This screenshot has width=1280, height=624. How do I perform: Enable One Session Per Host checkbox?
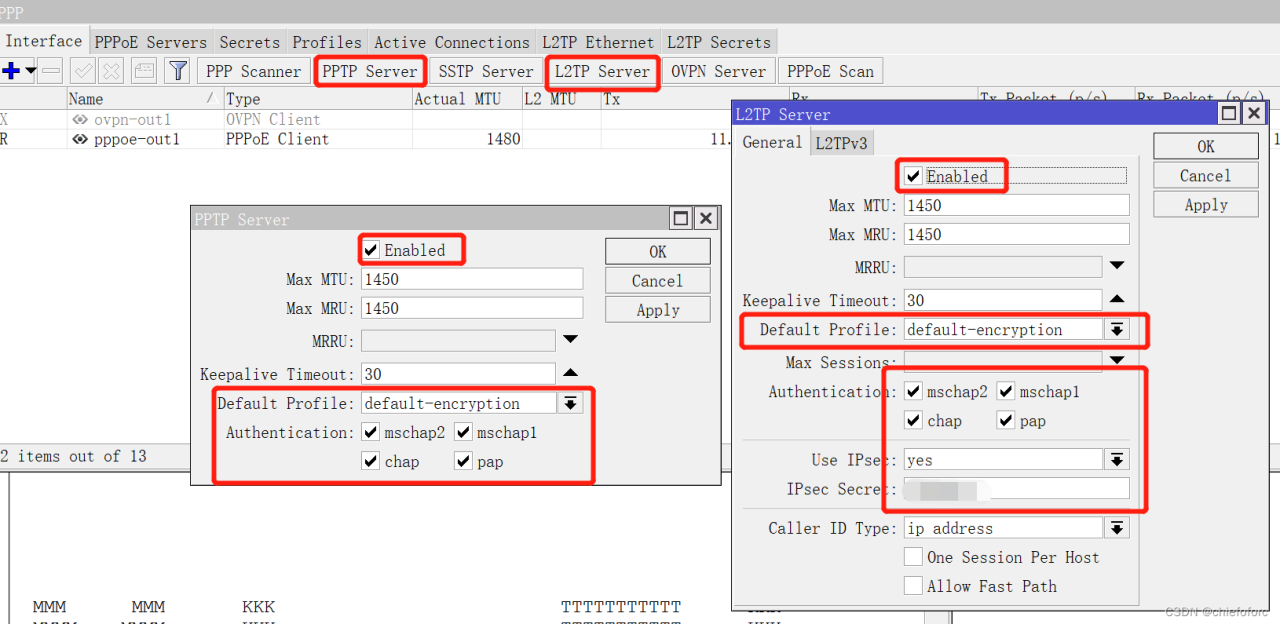tap(913, 557)
